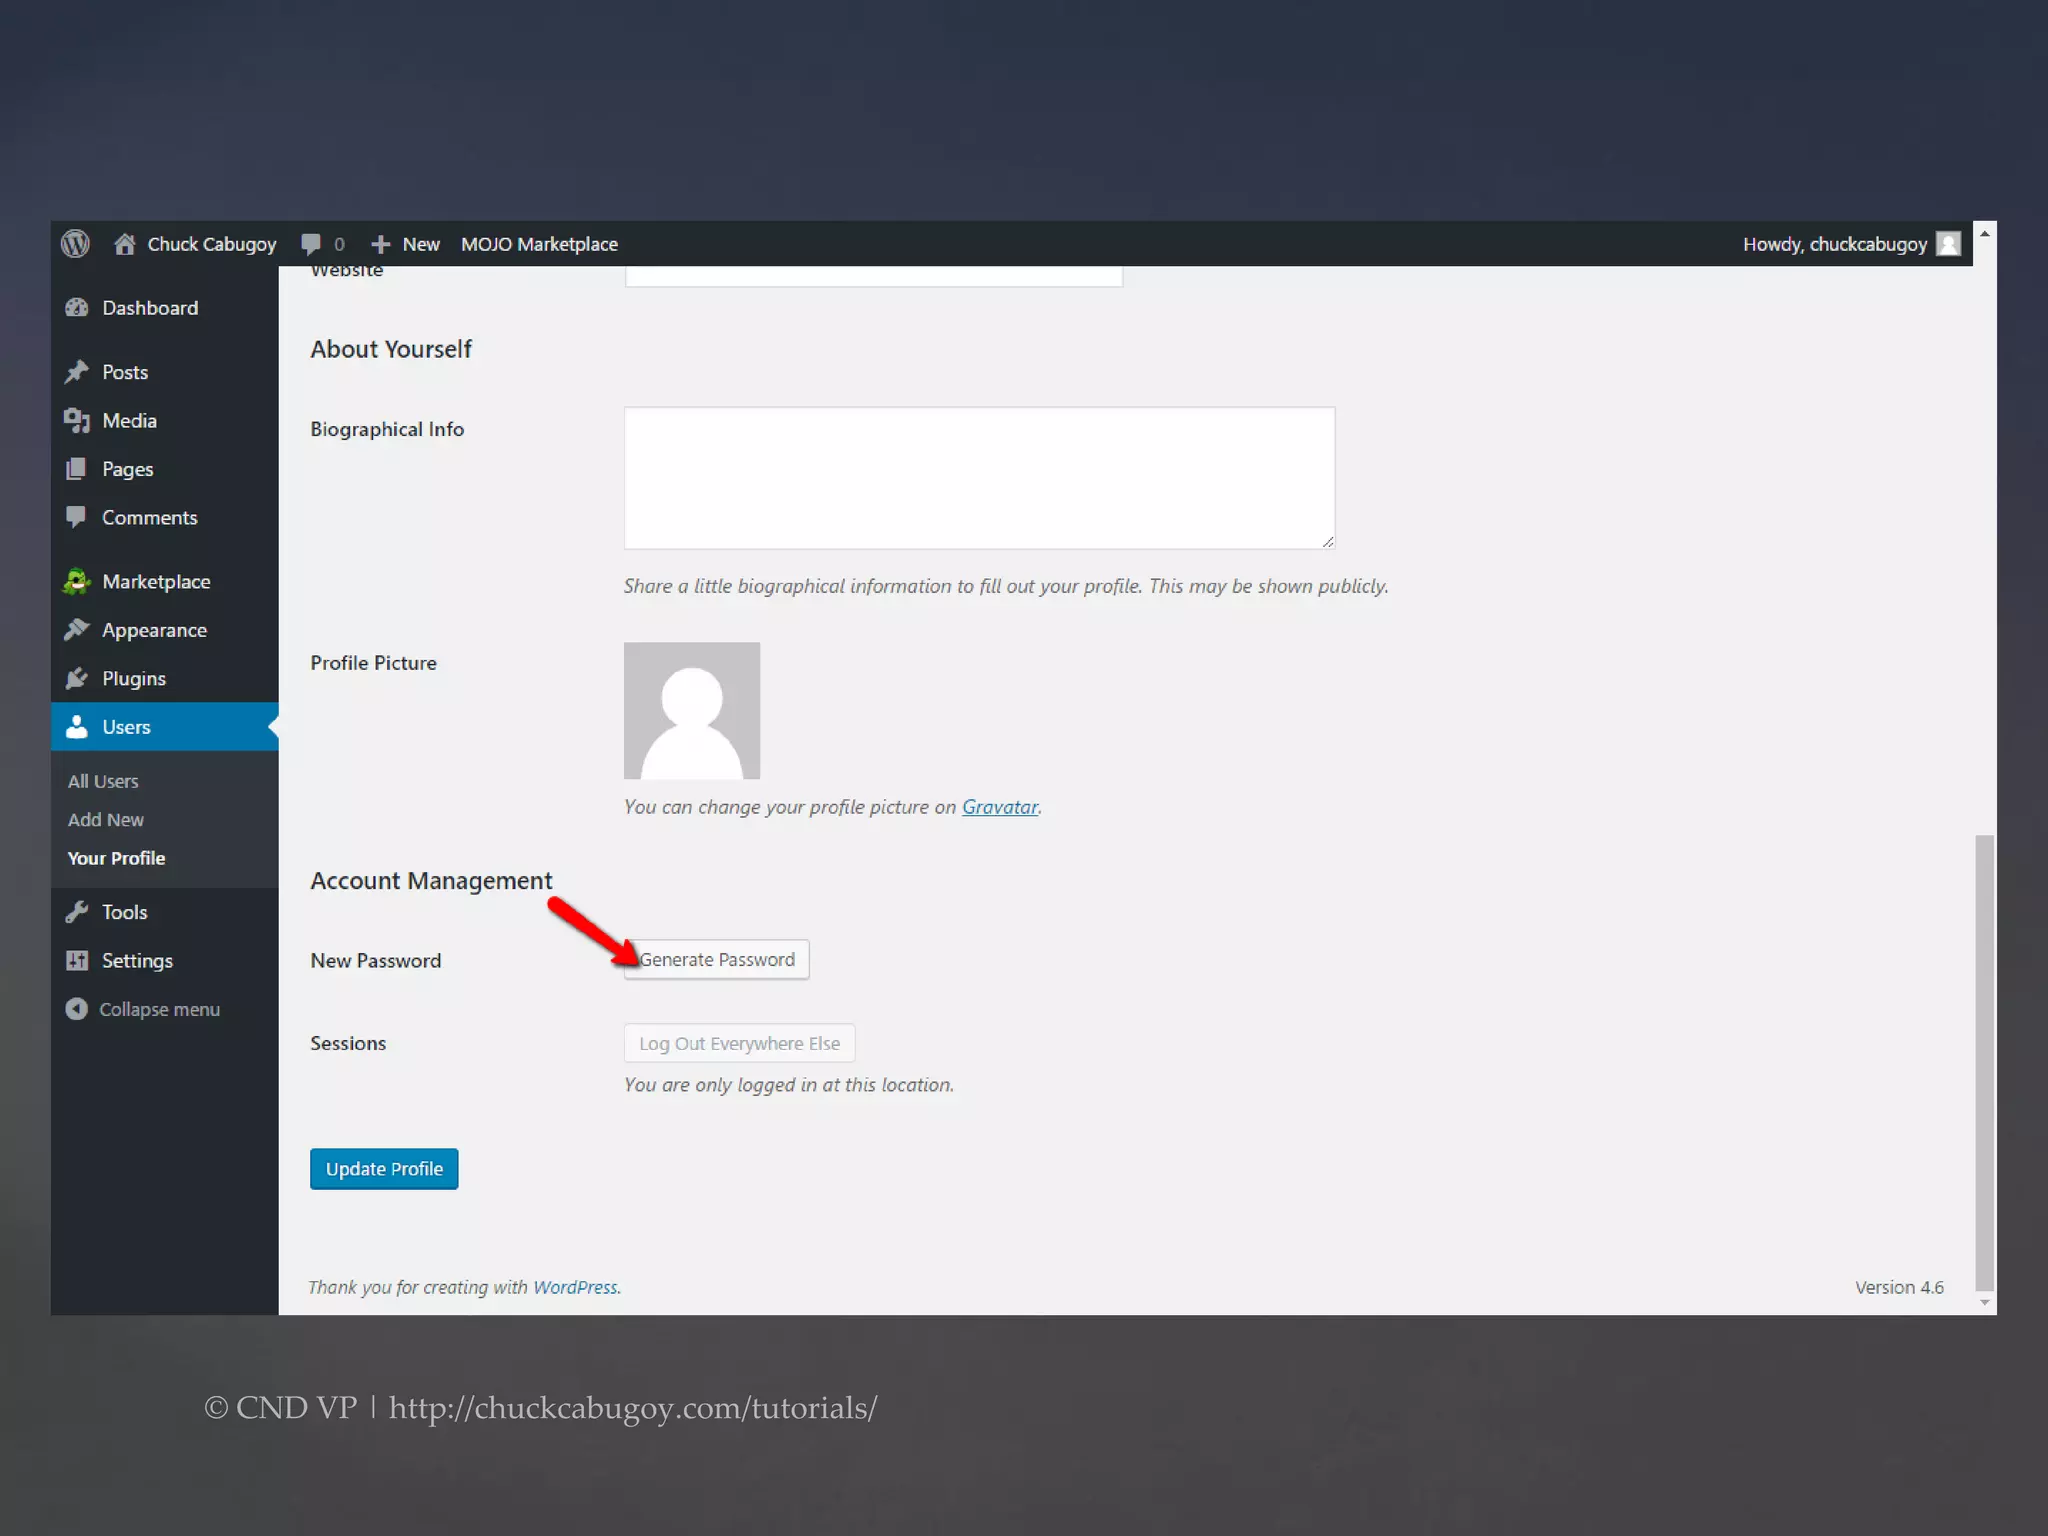Open the Pages menu
The height and width of the screenshot is (1536, 2048).
(164, 469)
